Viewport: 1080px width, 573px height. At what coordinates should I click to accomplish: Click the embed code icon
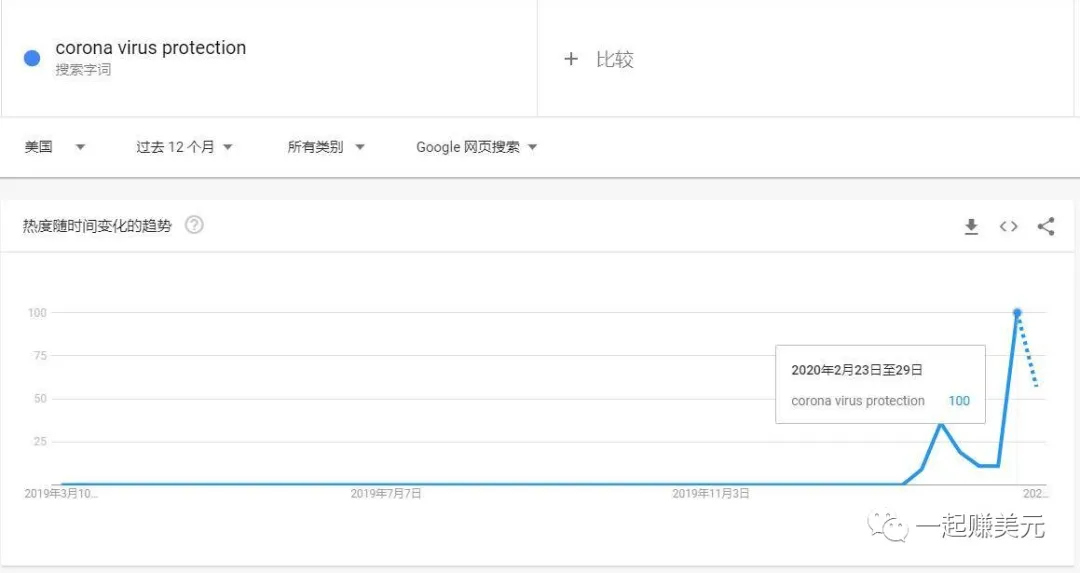pos(1008,227)
